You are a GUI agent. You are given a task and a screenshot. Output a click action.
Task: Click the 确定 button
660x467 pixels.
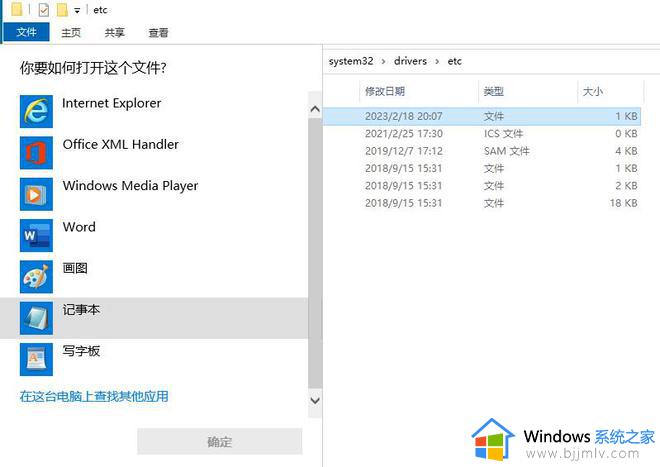tap(220, 441)
